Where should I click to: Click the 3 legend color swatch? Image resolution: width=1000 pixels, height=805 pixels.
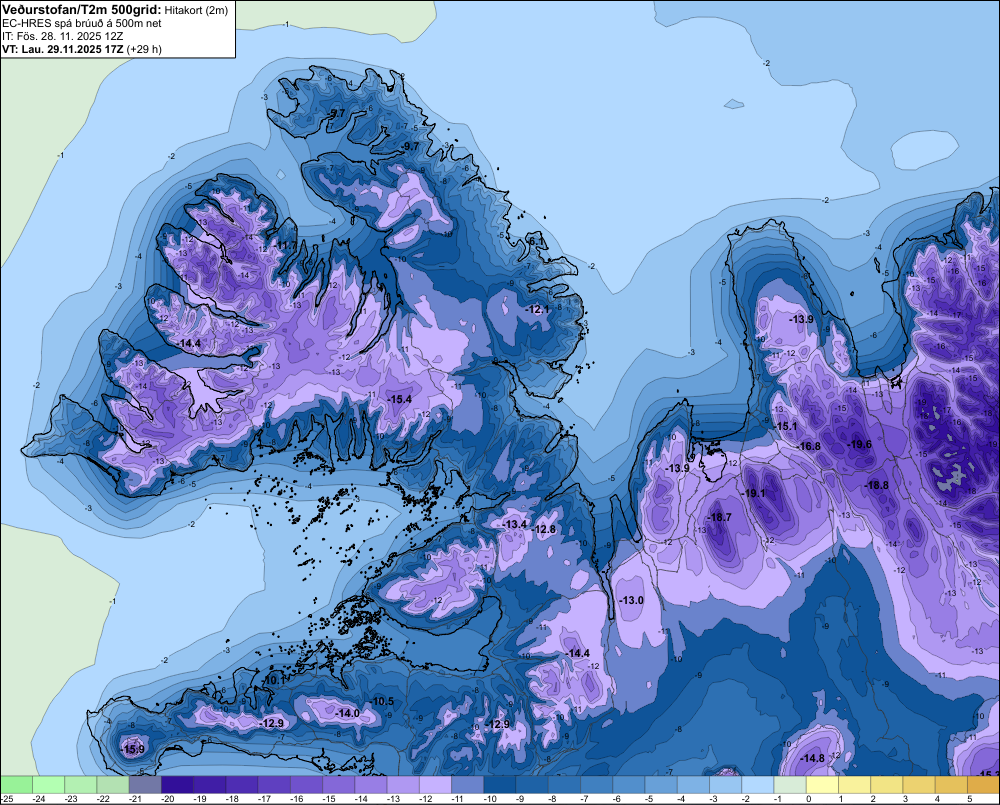tap(920, 784)
